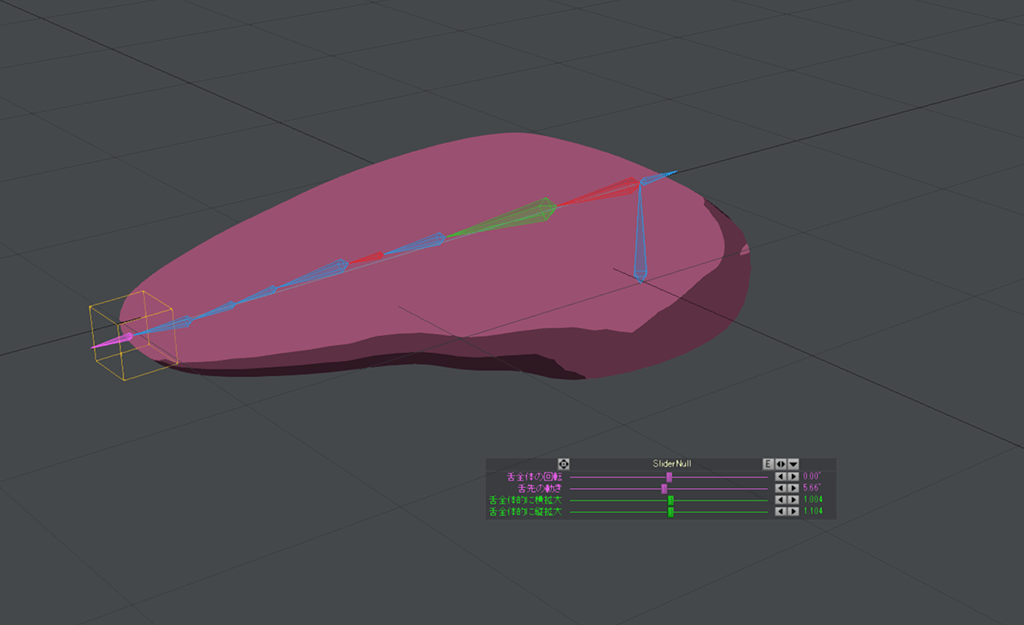This screenshot has height=625, width=1024.
Task: Click the left-right arrows icon on SliderNull header
Action: tap(780, 464)
